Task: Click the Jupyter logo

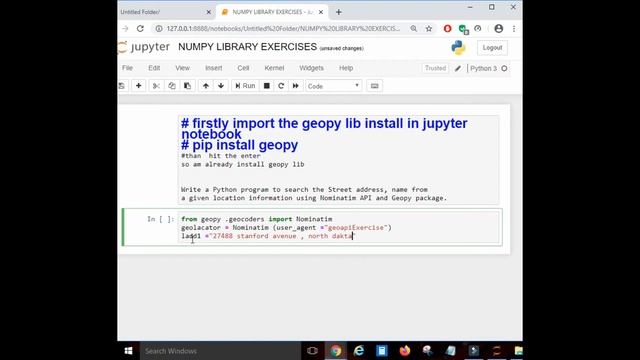Action: 144,47
